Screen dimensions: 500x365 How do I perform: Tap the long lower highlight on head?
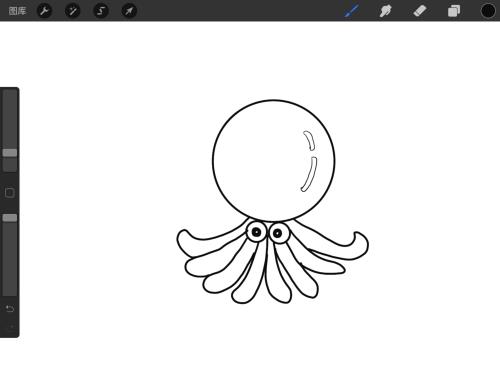(x=309, y=175)
